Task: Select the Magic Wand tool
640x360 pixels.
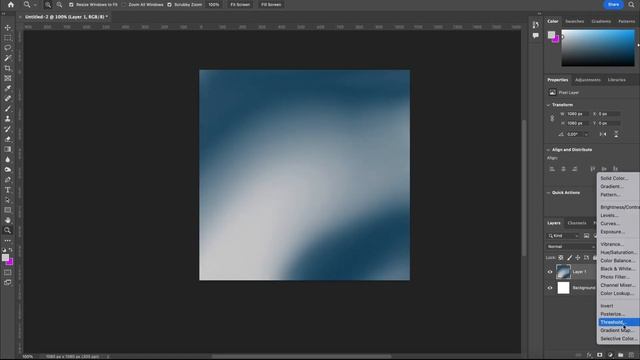Action: pos(8,58)
